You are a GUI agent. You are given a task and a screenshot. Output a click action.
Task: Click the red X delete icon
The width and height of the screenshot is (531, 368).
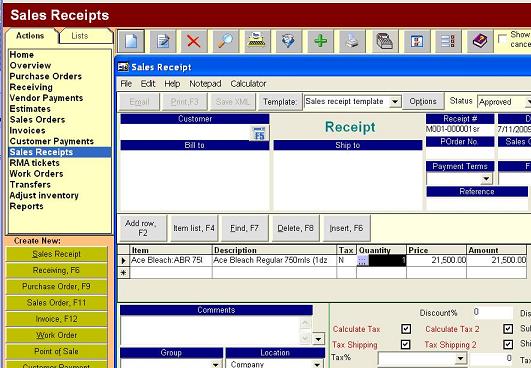(194, 41)
